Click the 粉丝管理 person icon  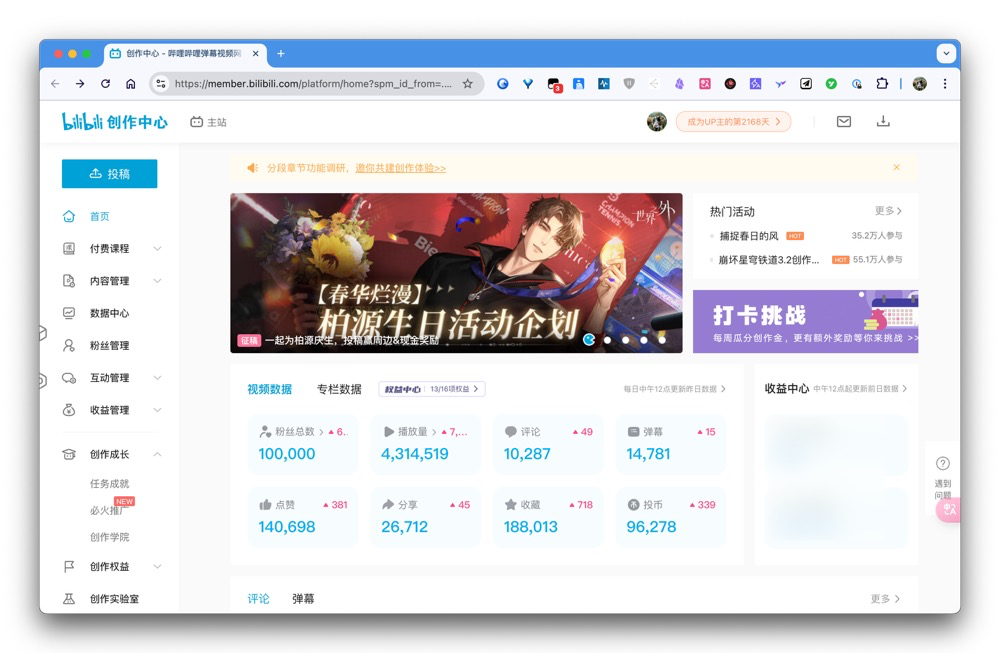[69, 345]
